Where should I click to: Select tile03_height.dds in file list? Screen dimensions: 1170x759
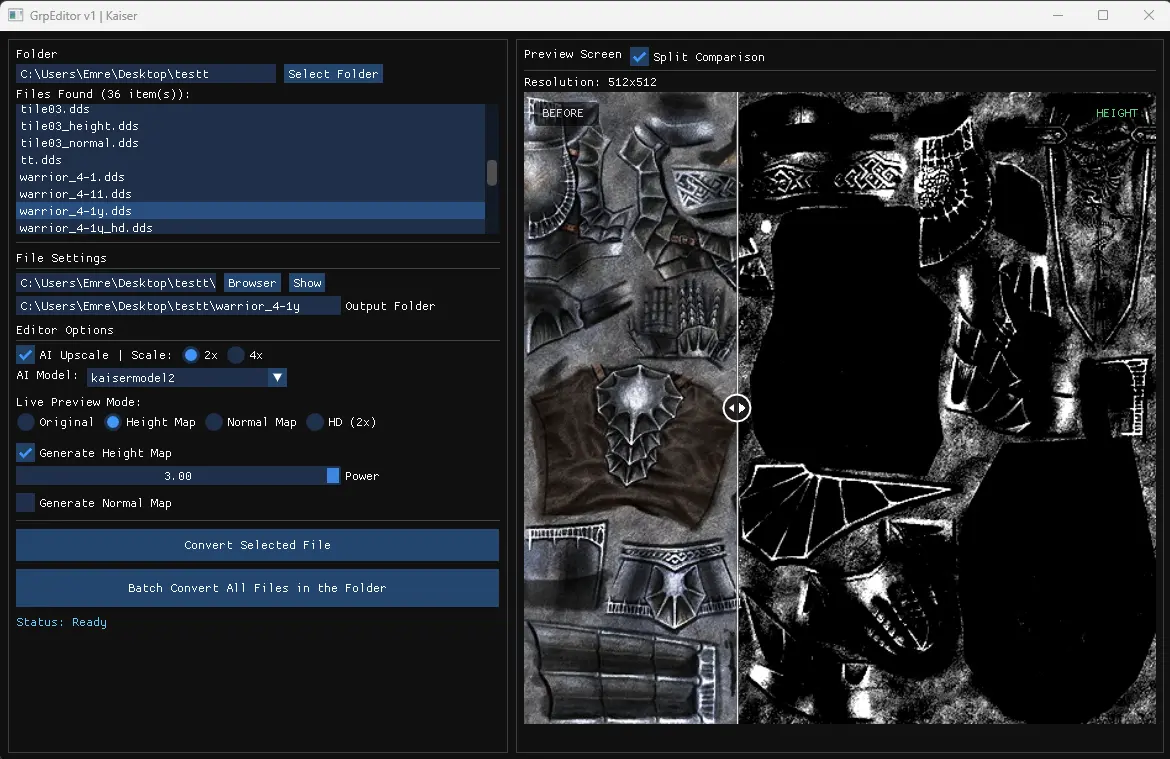click(251, 125)
